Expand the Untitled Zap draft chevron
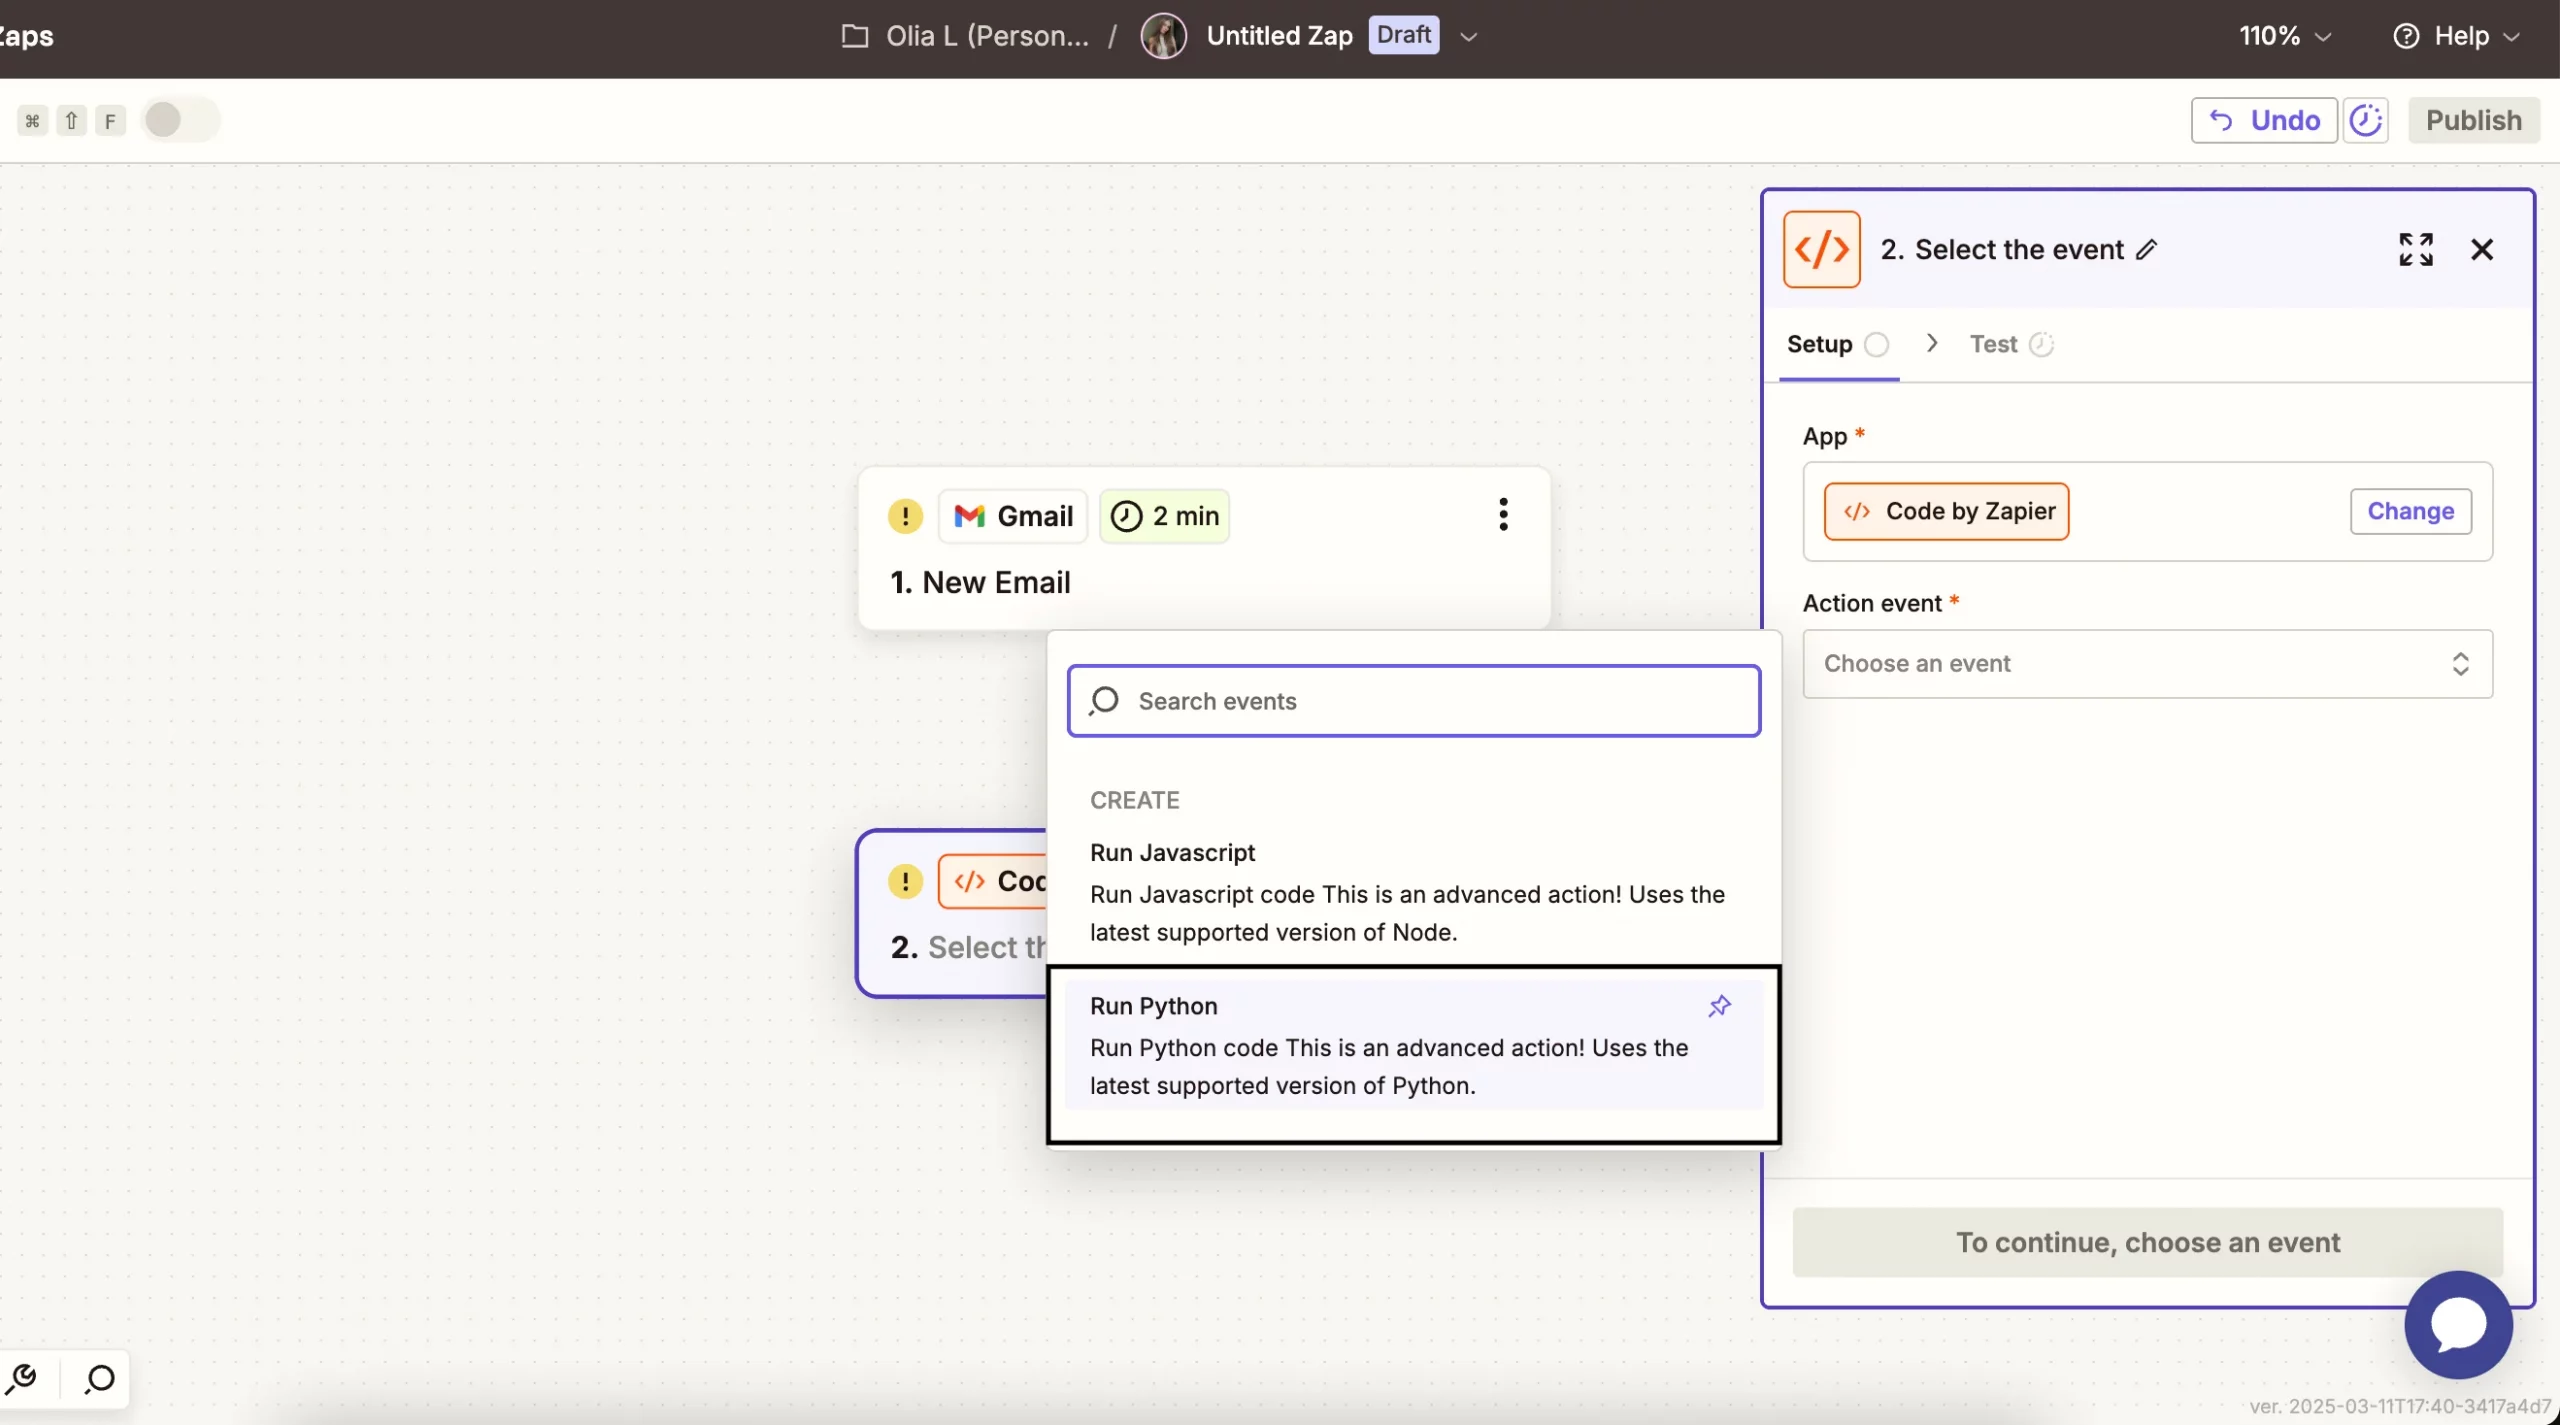The image size is (2560, 1425). pos(1468,37)
